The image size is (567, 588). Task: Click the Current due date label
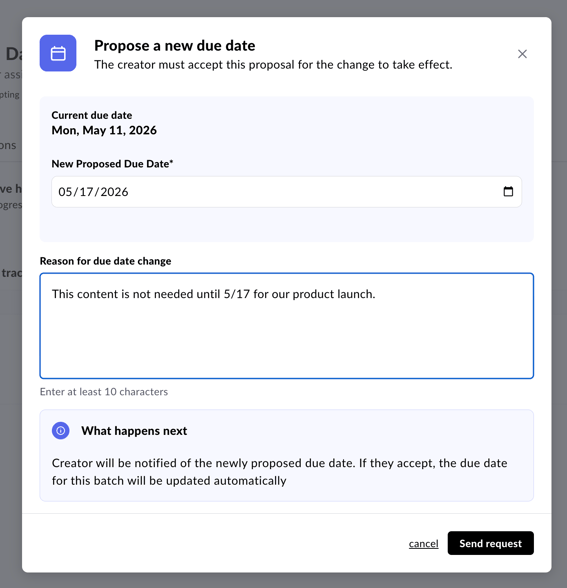pos(92,115)
